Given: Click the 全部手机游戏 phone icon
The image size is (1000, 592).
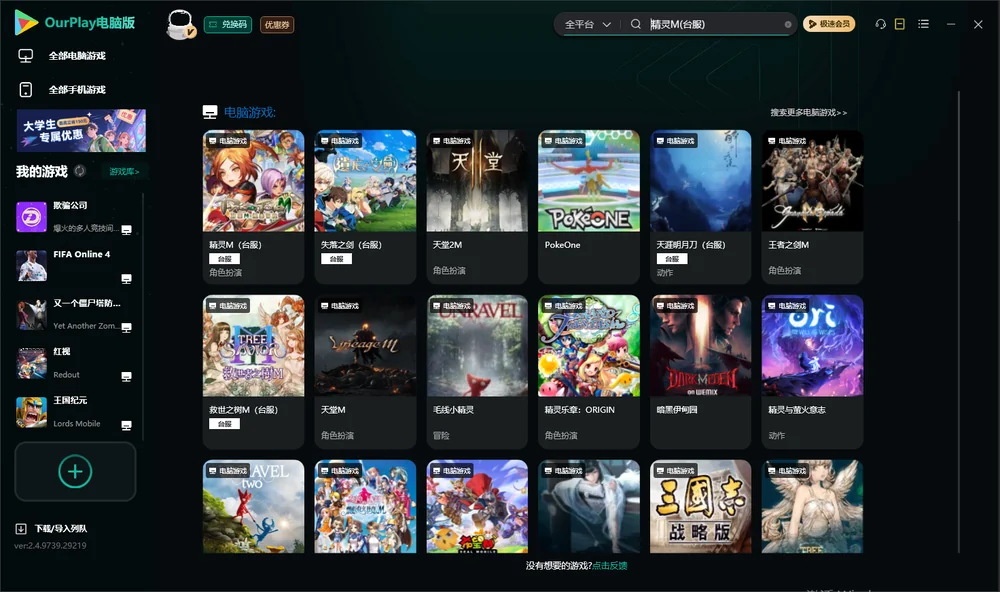Looking at the screenshot, I should [x=26, y=89].
